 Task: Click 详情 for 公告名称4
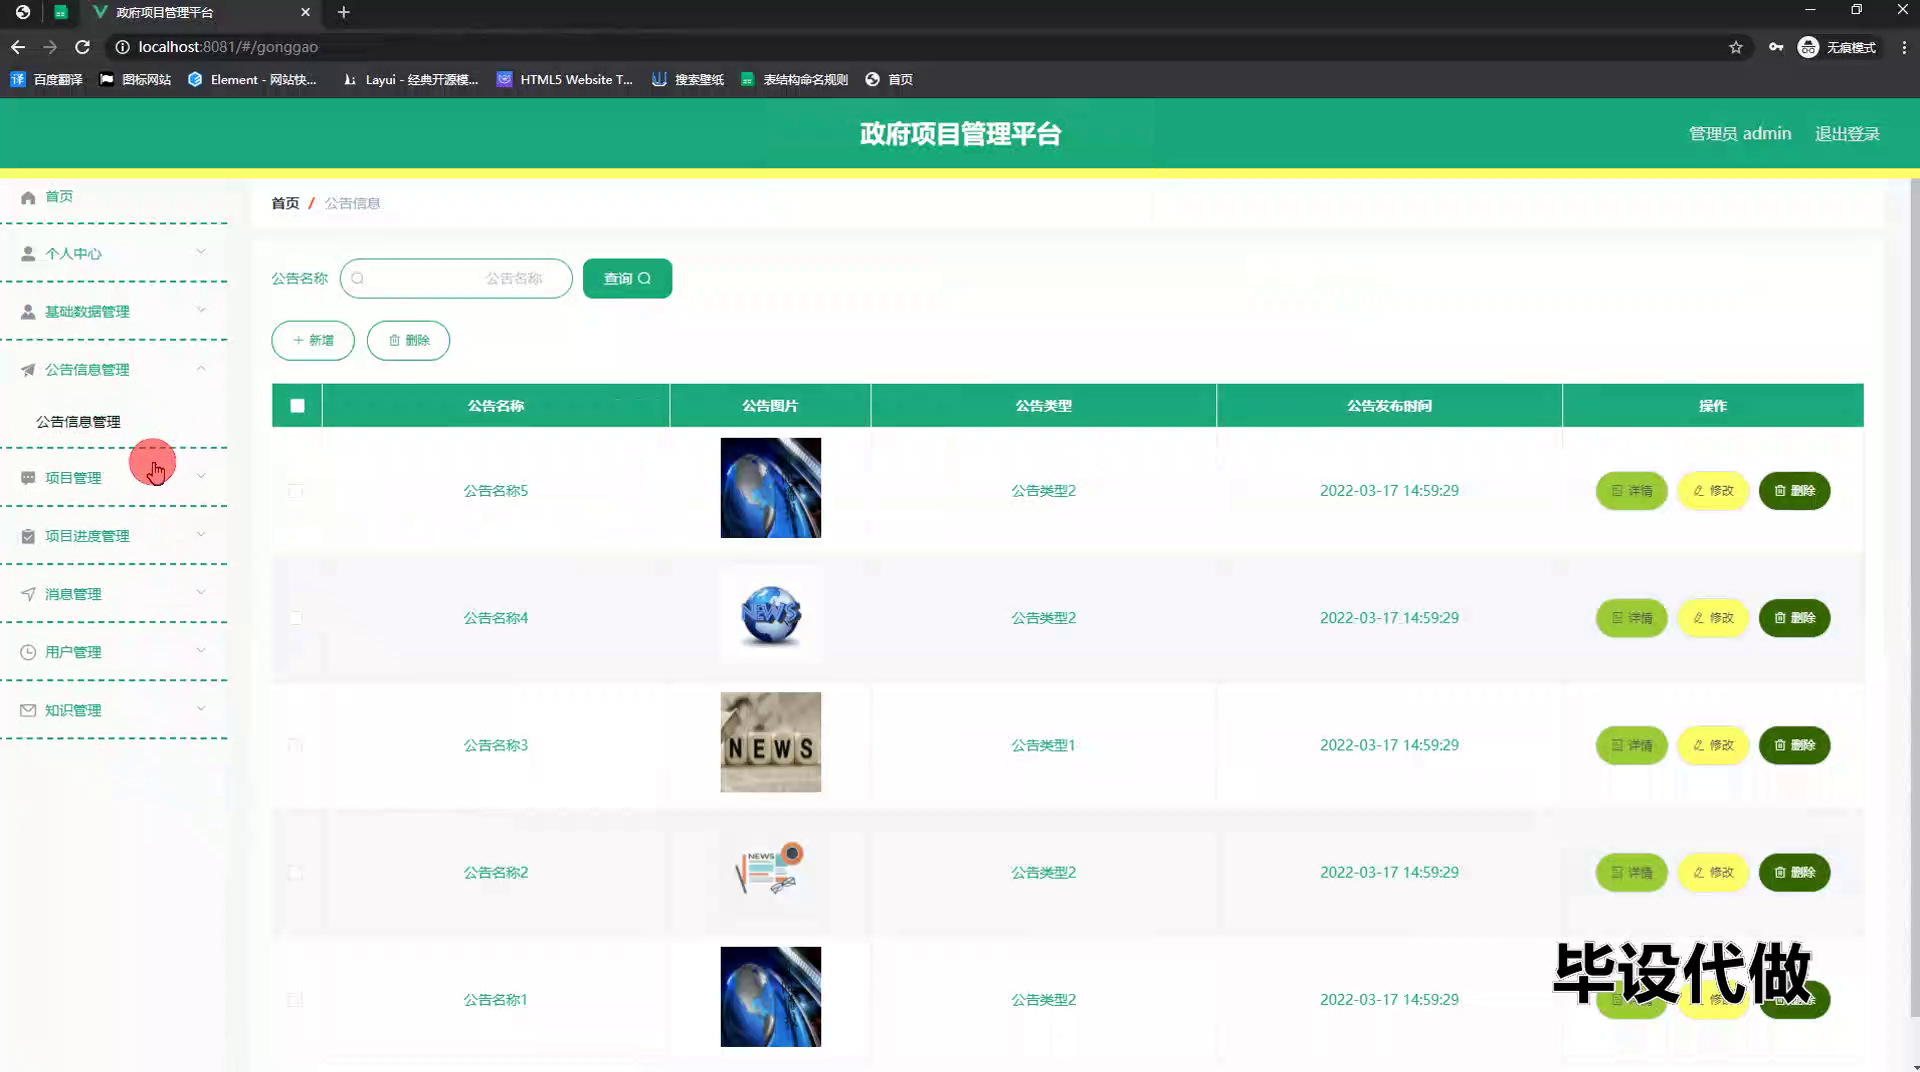tap(1631, 618)
